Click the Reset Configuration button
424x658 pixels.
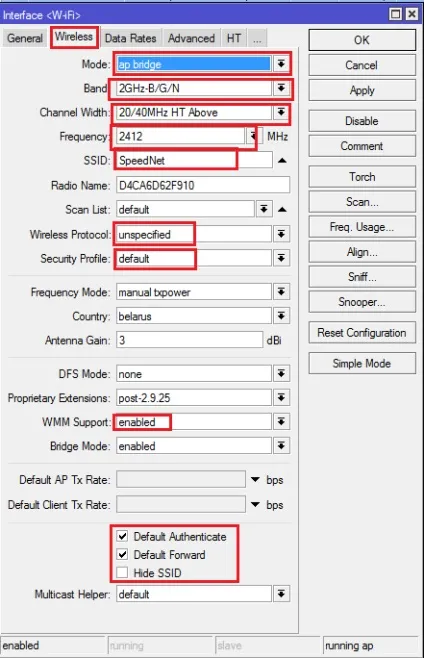362,333
